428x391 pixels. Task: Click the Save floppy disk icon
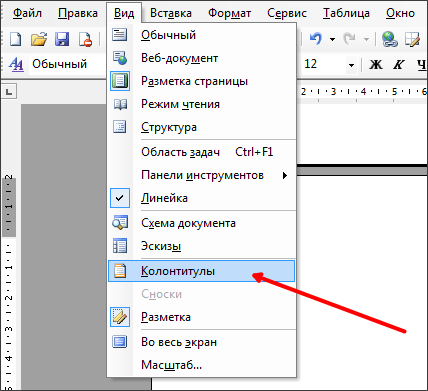pyautogui.click(x=62, y=39)
